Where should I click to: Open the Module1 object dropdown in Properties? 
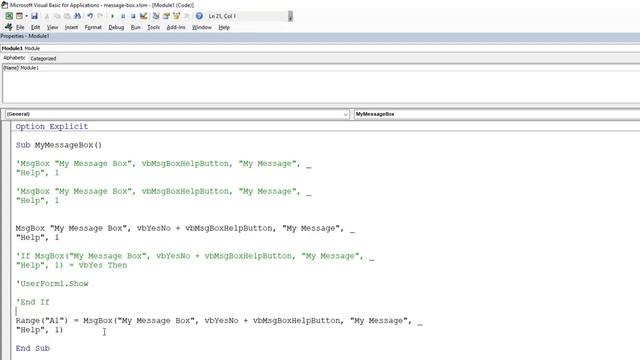click(320, 48)
